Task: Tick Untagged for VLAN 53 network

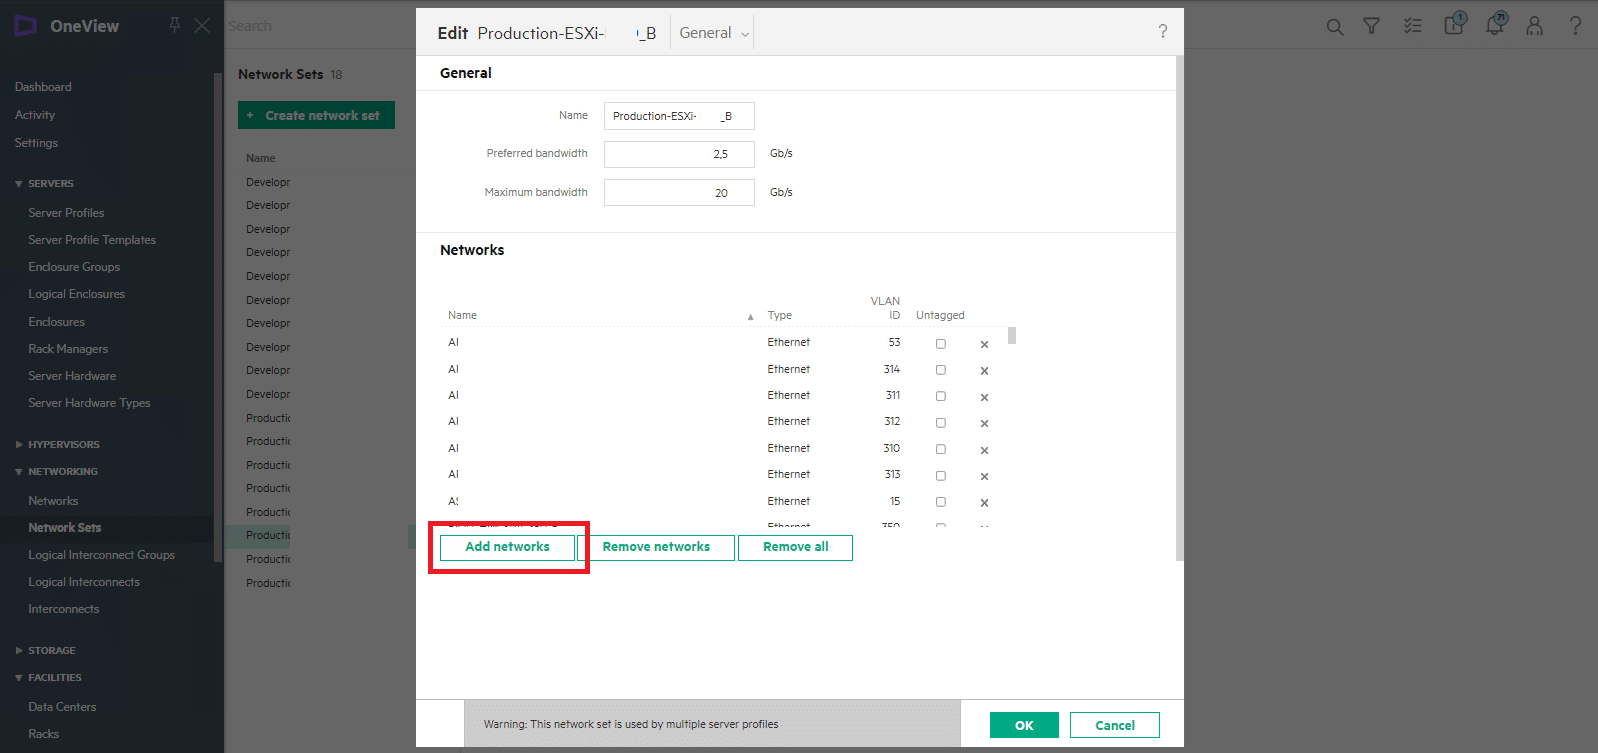Action: [940, 344]
